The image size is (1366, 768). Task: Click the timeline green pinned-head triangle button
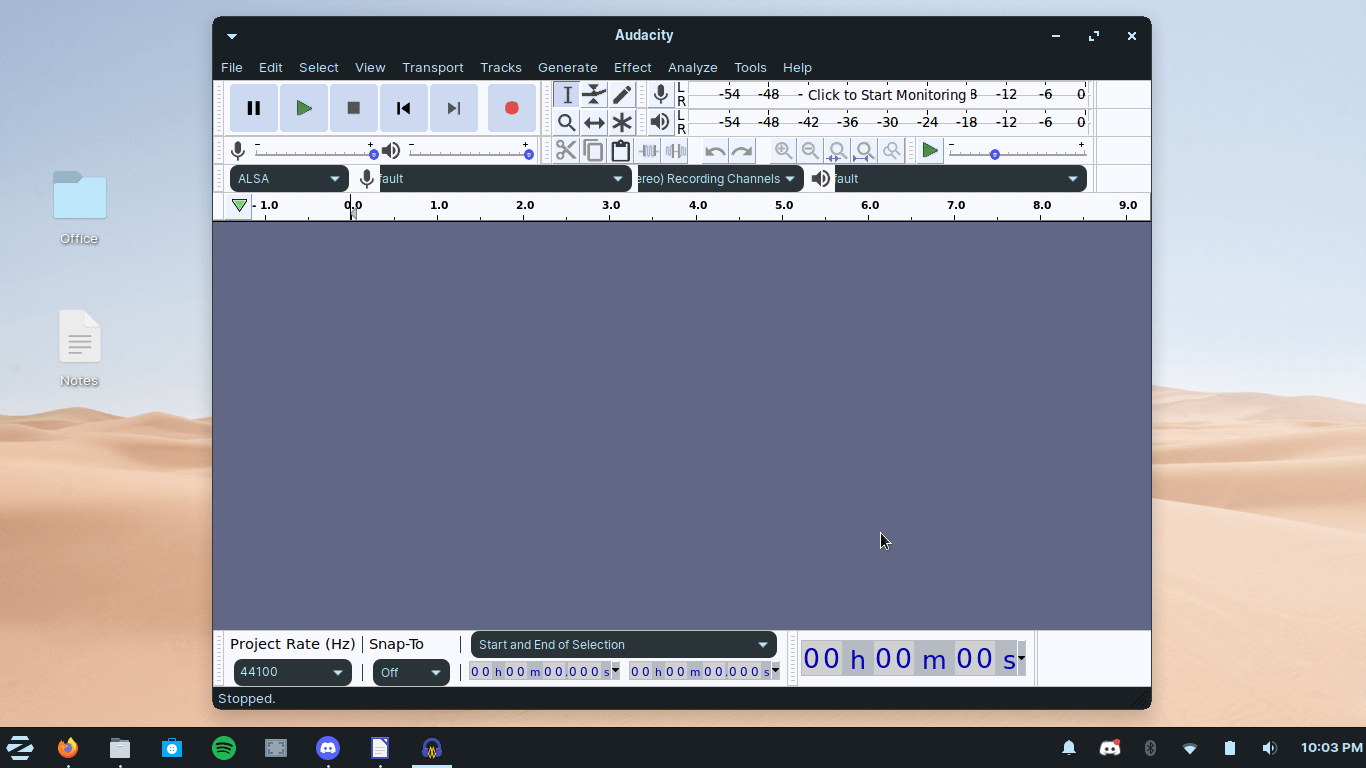239,206
